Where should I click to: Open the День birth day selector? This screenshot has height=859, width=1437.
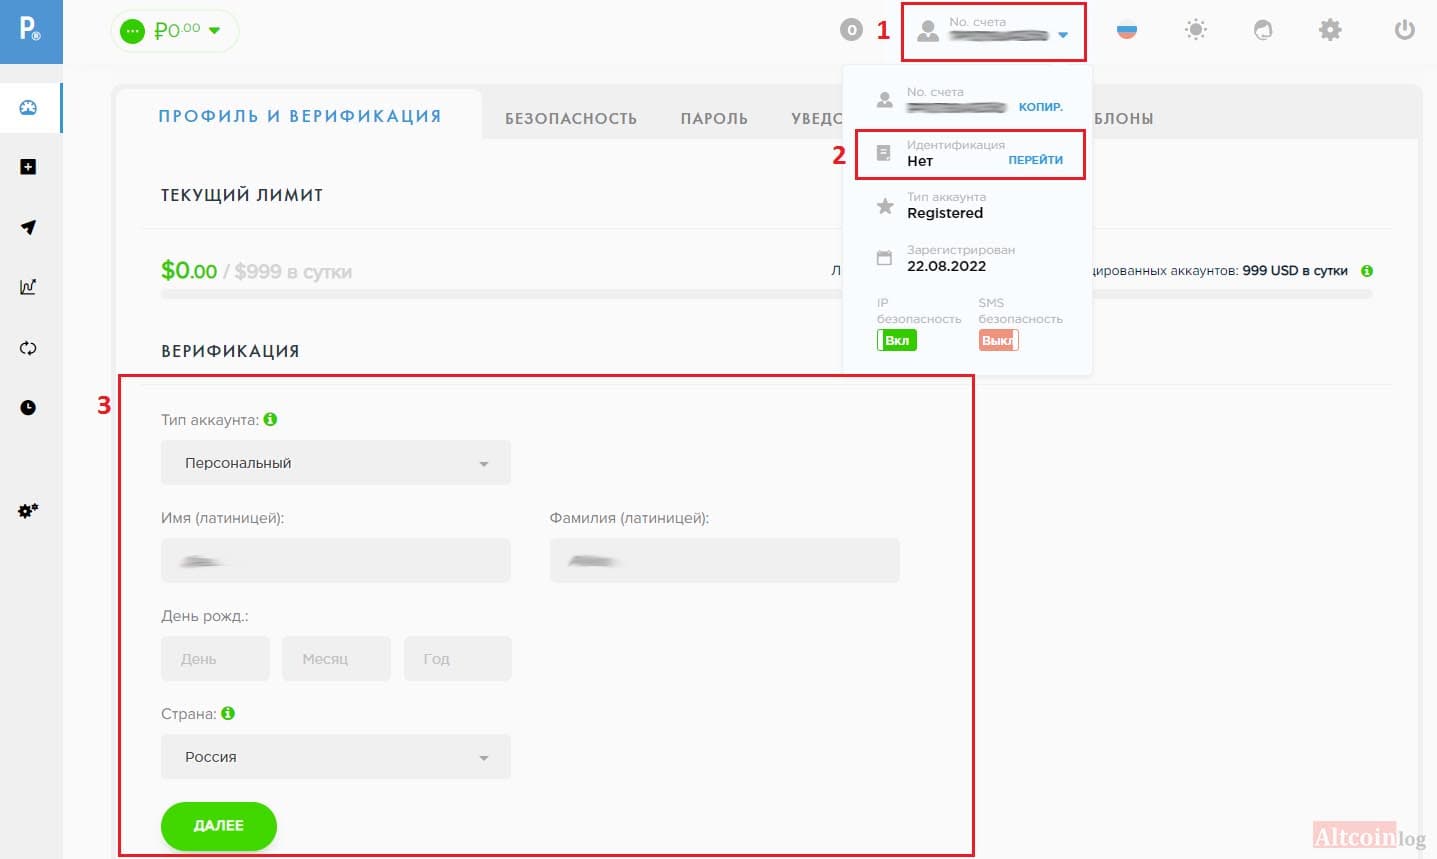coord(215,659)
